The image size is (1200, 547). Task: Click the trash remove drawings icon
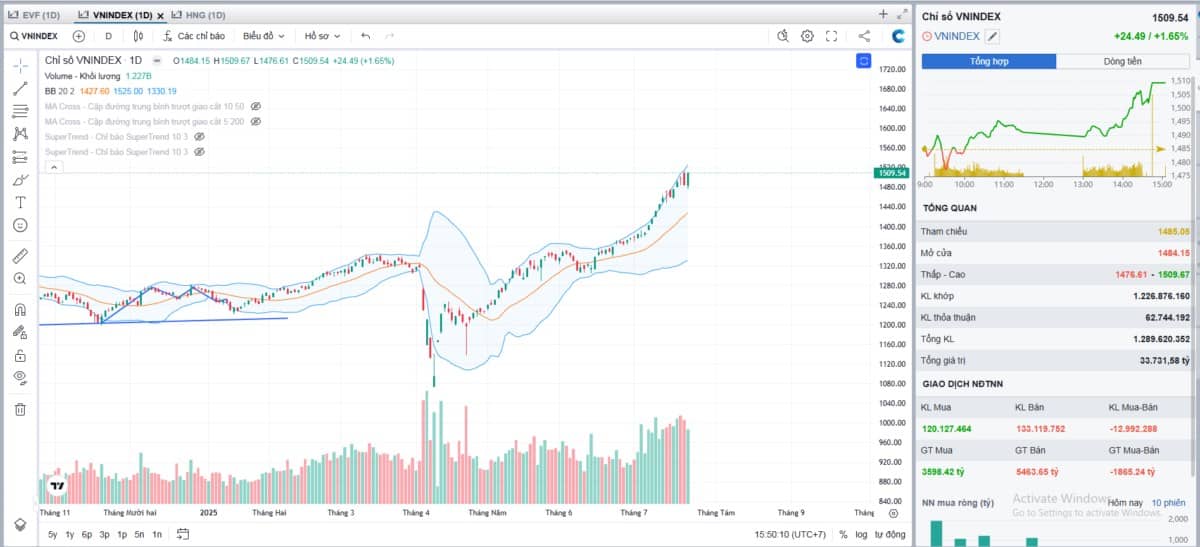point(20,409)
